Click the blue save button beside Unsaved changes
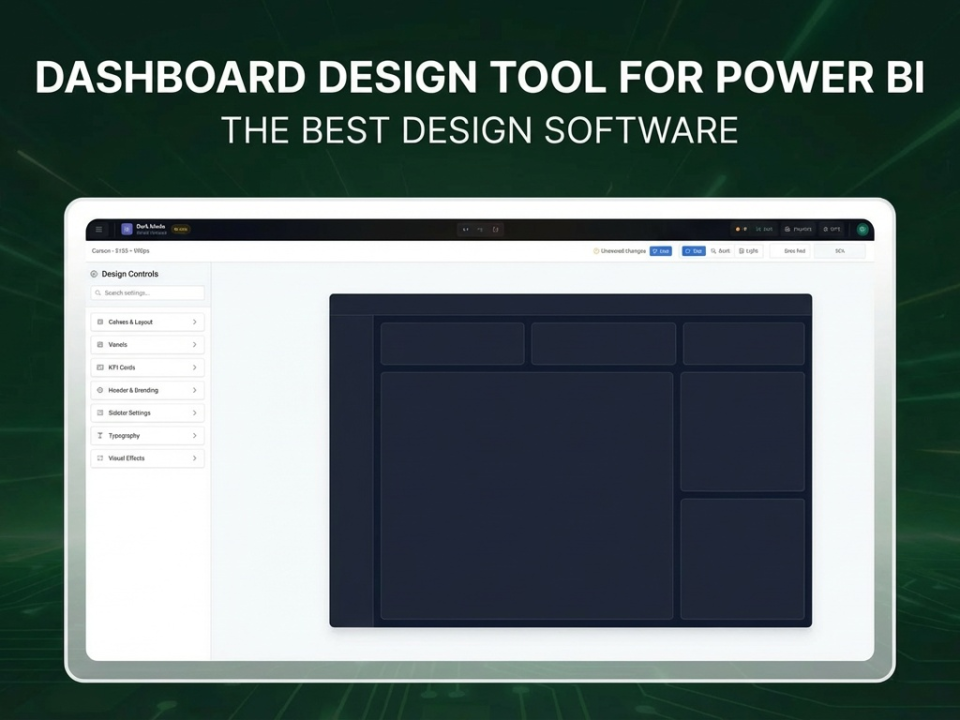 [661, 251]
